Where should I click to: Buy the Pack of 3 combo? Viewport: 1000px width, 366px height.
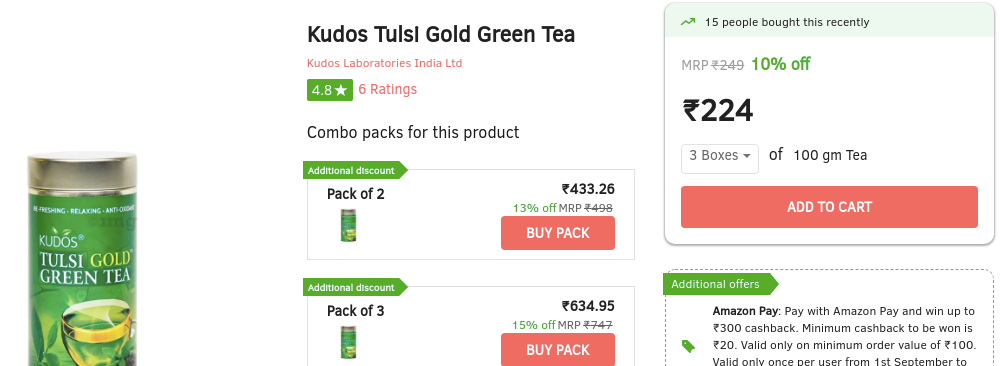[558, 349]
